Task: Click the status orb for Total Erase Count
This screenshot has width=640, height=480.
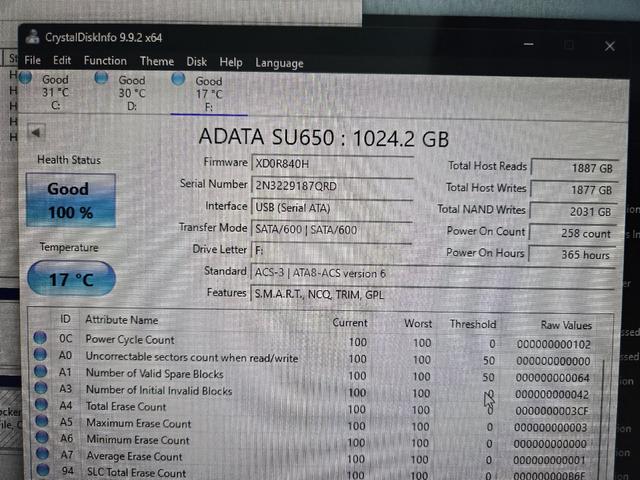Action: [41, 404]
